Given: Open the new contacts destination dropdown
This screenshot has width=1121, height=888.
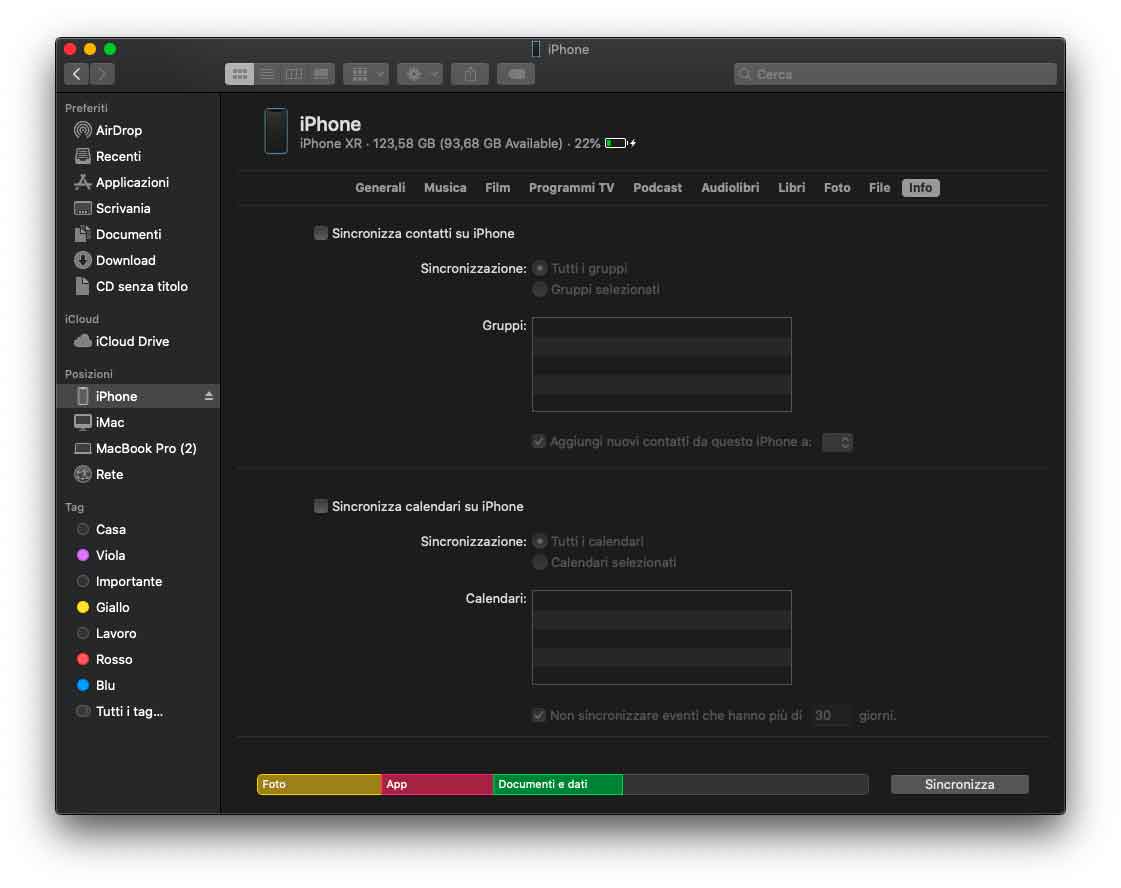Looking at the screenshot, I should pos(837,442).
